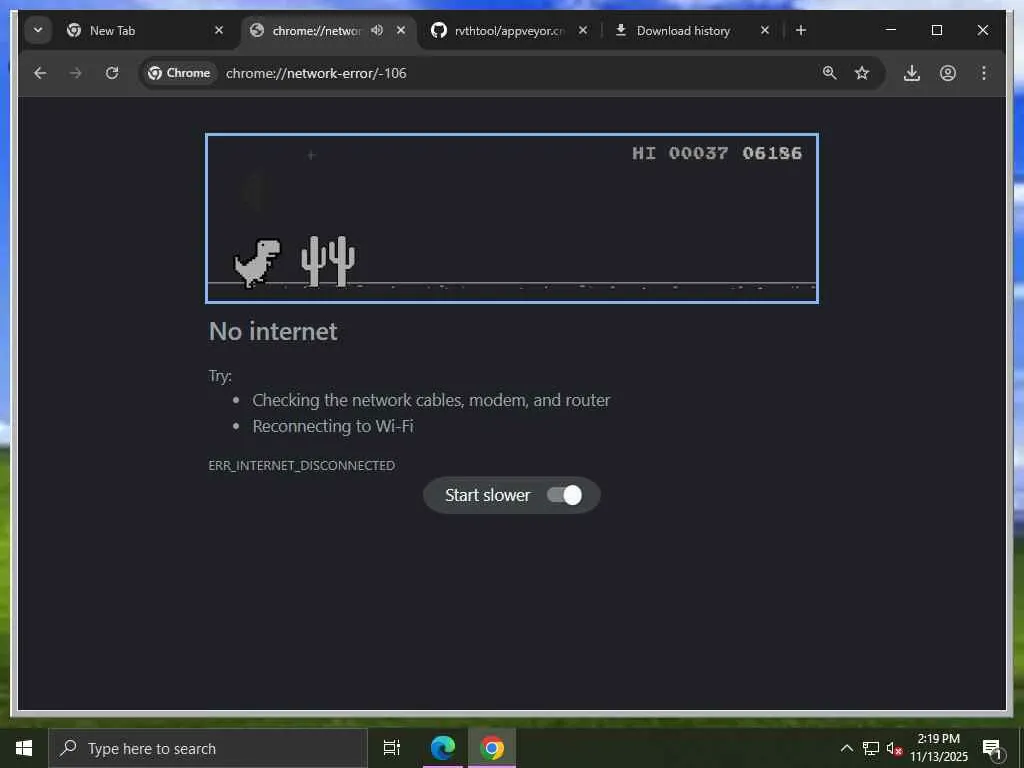The image size is (1024, 768).
Task: Switch to the rvthtool/appveyor GitHub tab
Action: (x=509, y=31)
